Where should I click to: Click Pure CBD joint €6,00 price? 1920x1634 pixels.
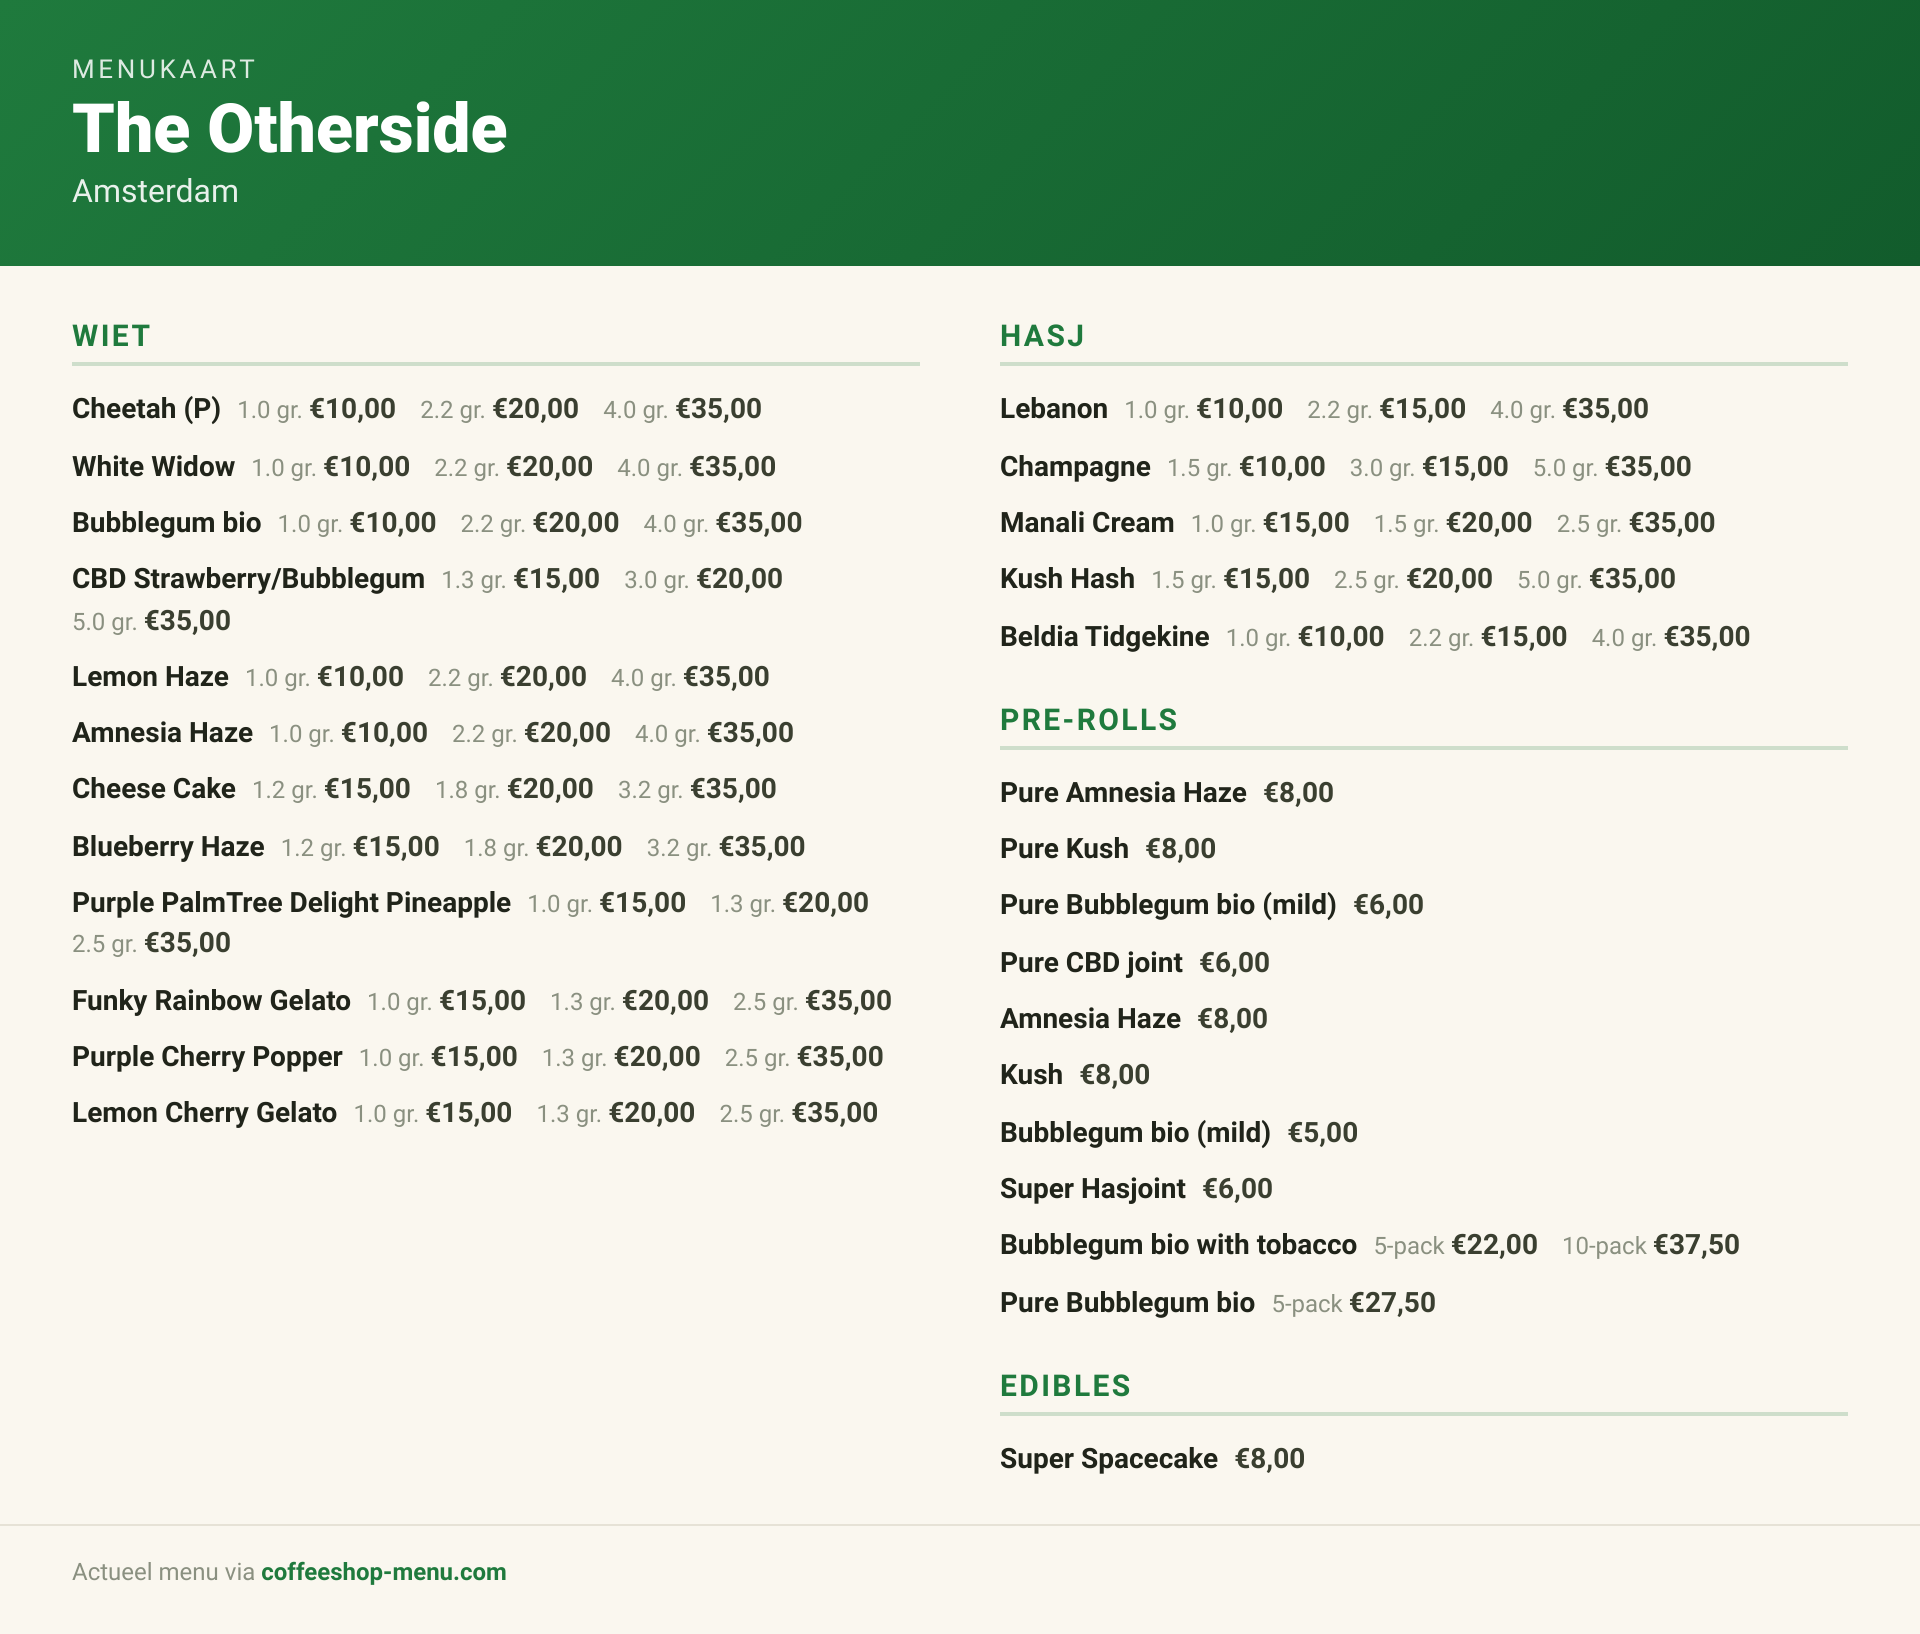click(x=1235, y=963)
